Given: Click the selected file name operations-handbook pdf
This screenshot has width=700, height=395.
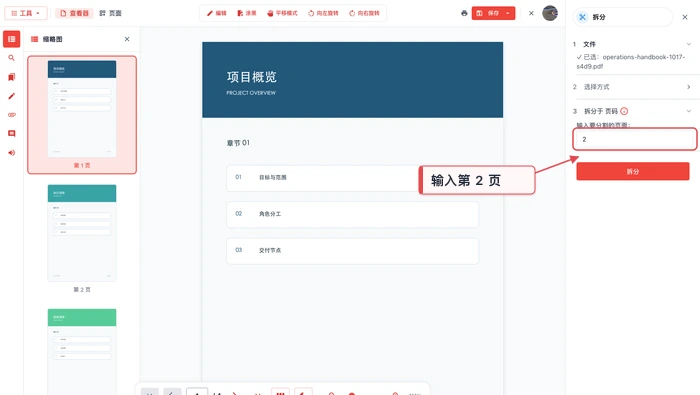Looking at the screenshot, I should (x=631, y=62).
